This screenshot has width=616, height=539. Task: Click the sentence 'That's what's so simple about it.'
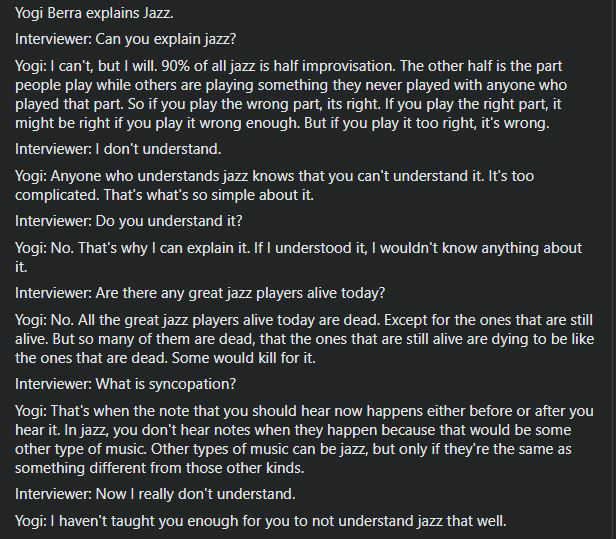point(209,195)
